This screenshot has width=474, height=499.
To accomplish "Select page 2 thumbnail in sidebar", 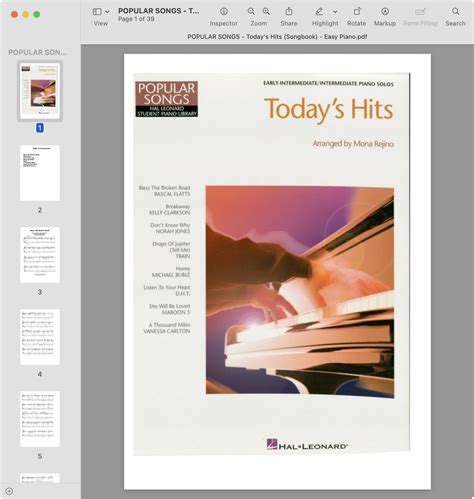I will coord(40,173).
